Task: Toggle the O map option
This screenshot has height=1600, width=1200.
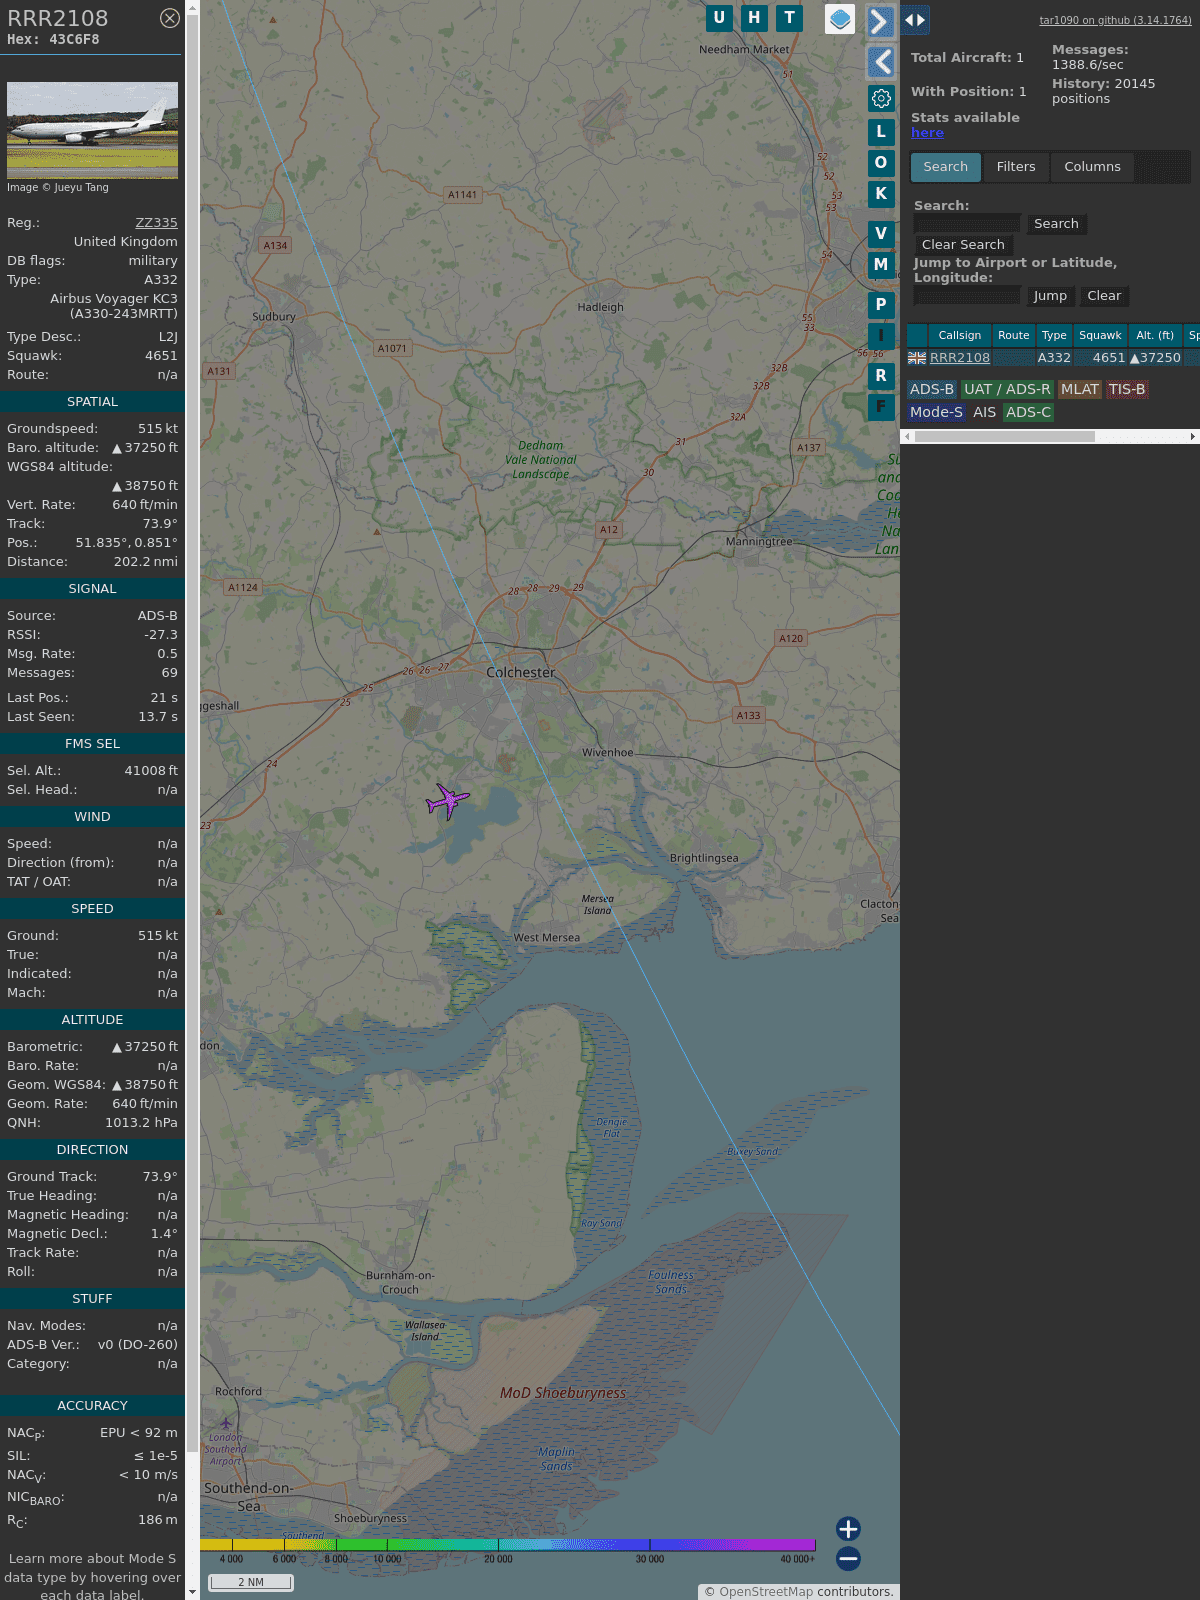Action: tap(881, 162)
